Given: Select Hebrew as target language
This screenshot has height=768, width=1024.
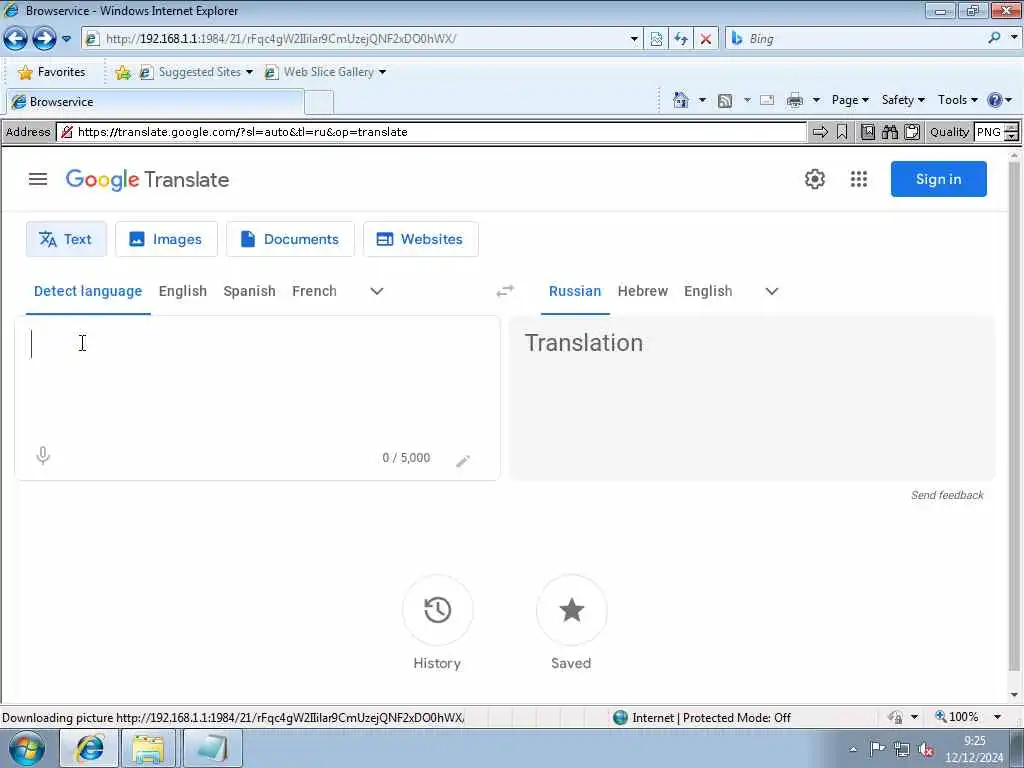Looking at the screenshot, I should click(643, 291).
